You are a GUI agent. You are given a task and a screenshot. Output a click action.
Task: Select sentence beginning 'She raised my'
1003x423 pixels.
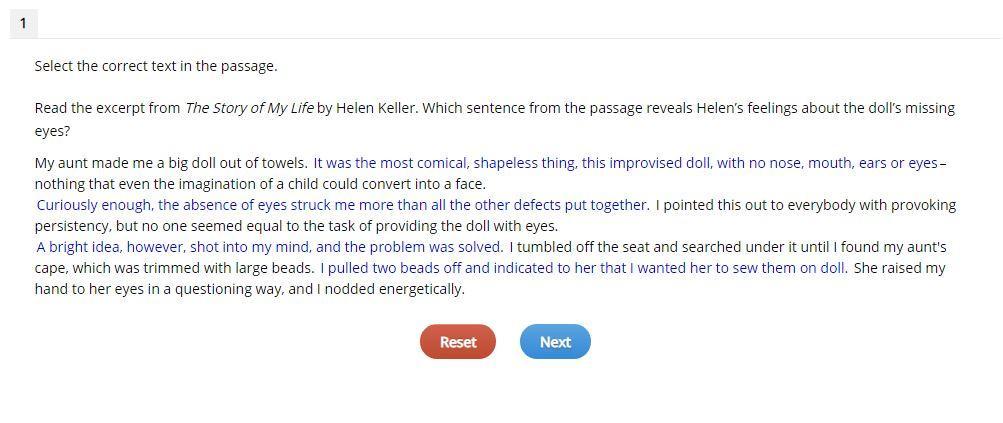899,268
